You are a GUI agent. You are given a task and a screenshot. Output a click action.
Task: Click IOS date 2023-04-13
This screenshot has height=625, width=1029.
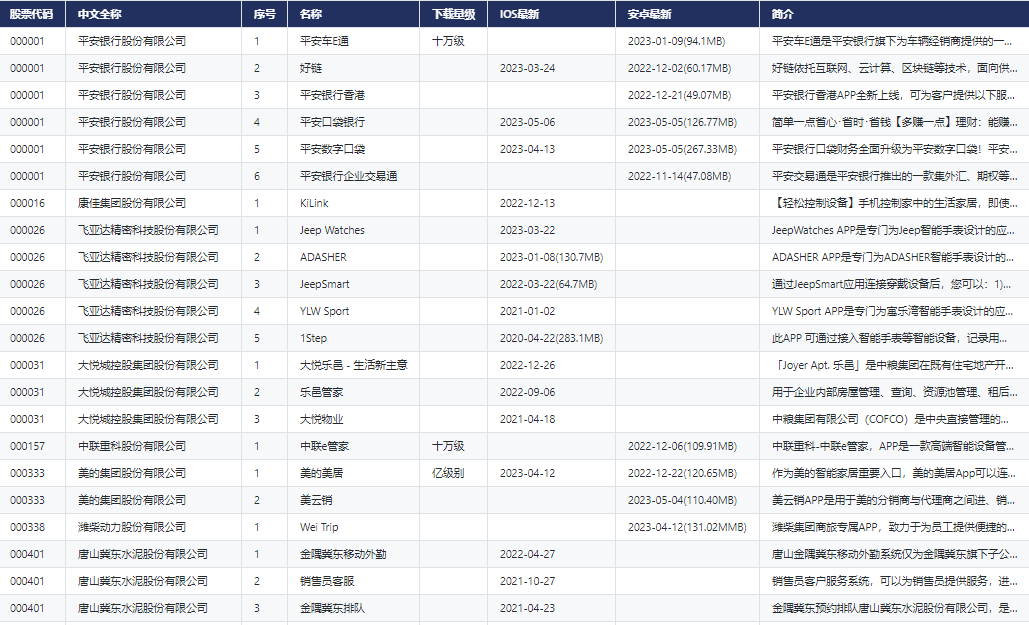[528, 149]
